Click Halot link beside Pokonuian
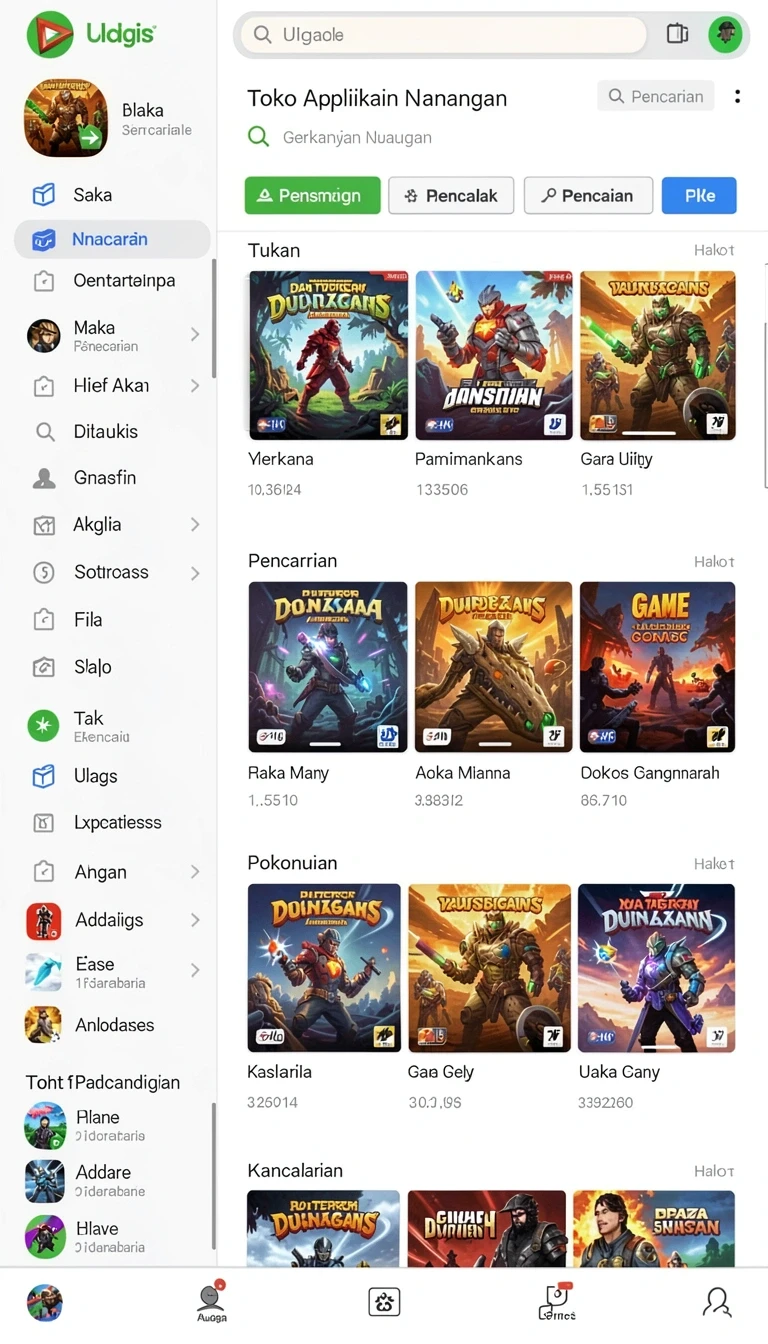 [x=714, y=863]
